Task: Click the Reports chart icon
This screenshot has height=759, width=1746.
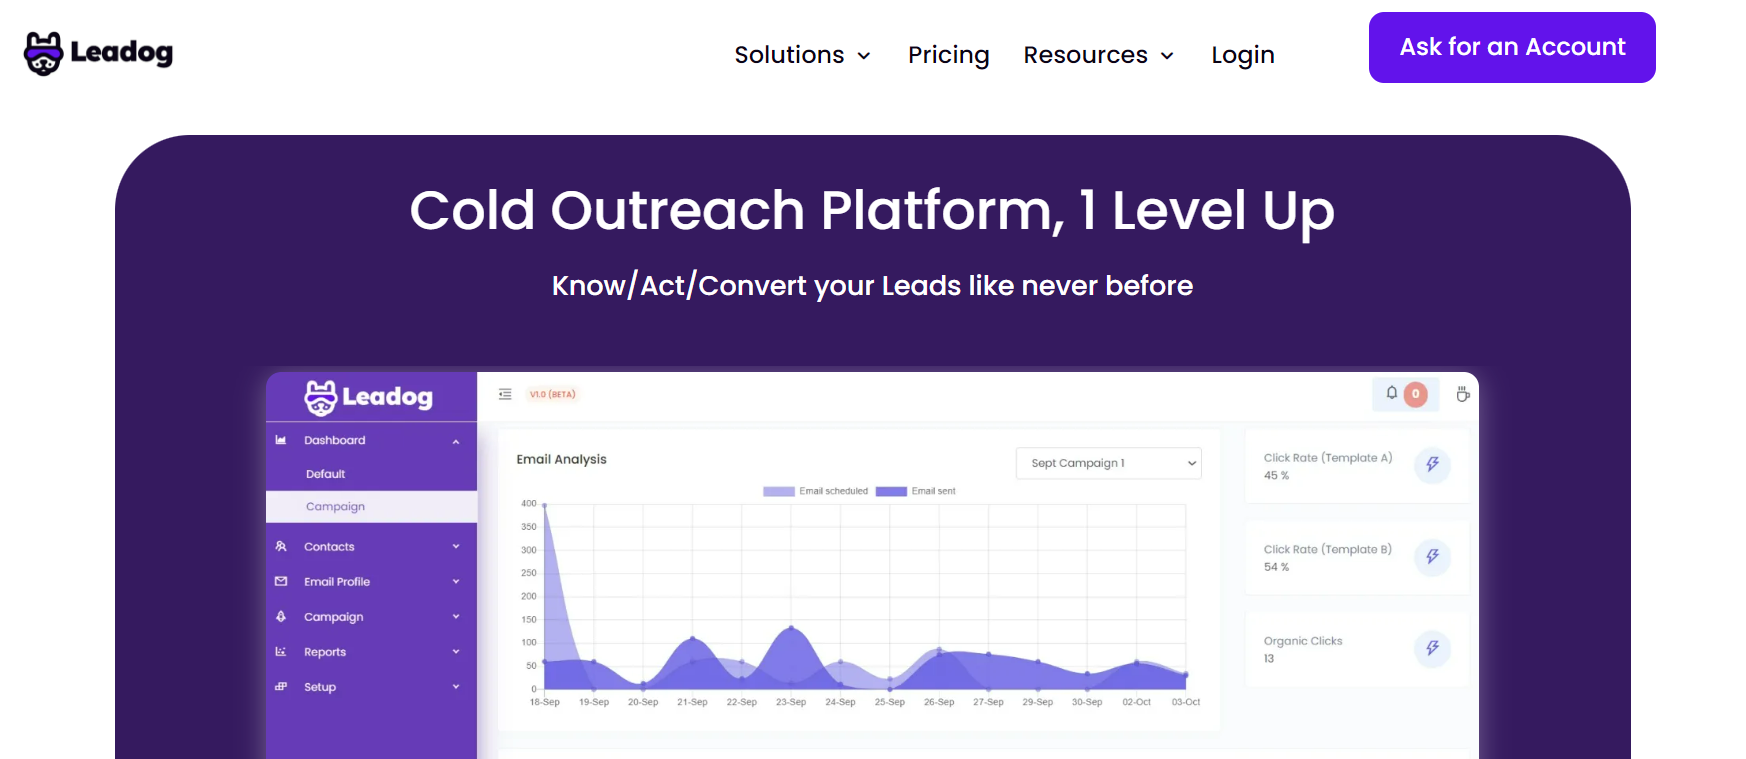Action: point(281,651)
